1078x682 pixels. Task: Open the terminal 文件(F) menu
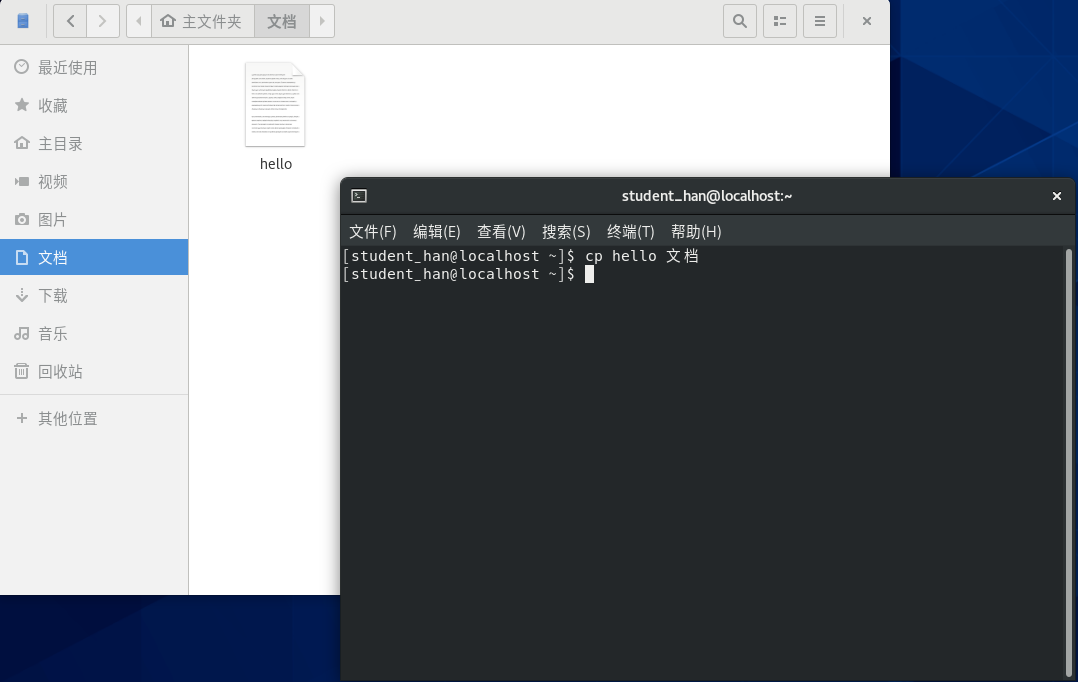click(x=373, y=232)
